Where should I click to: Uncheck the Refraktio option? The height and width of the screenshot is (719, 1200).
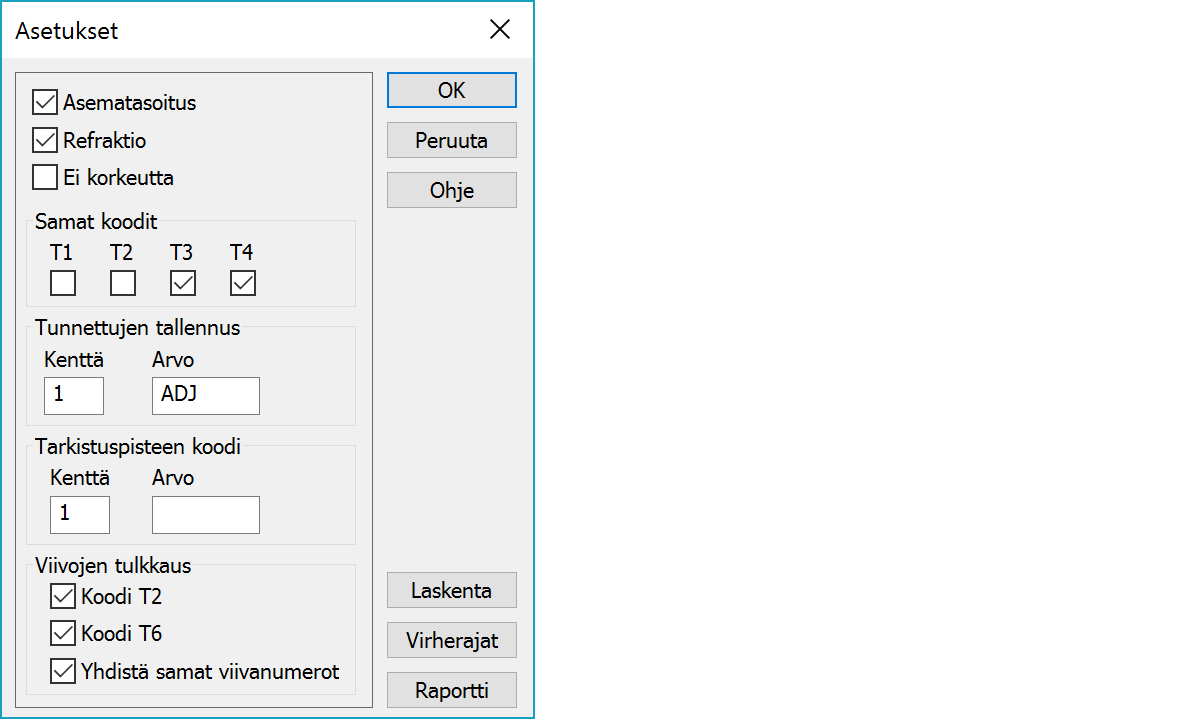click(45, 140)
